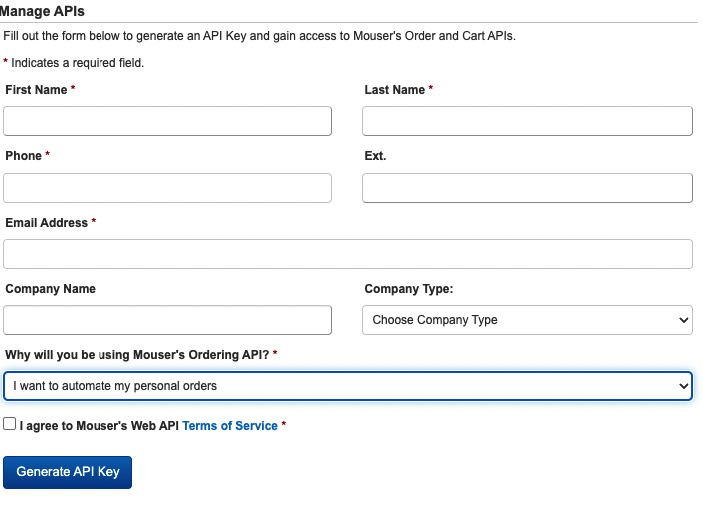Open the Choose Company Type dropdown
Viewport: 703px width, 516px height.
527,320
